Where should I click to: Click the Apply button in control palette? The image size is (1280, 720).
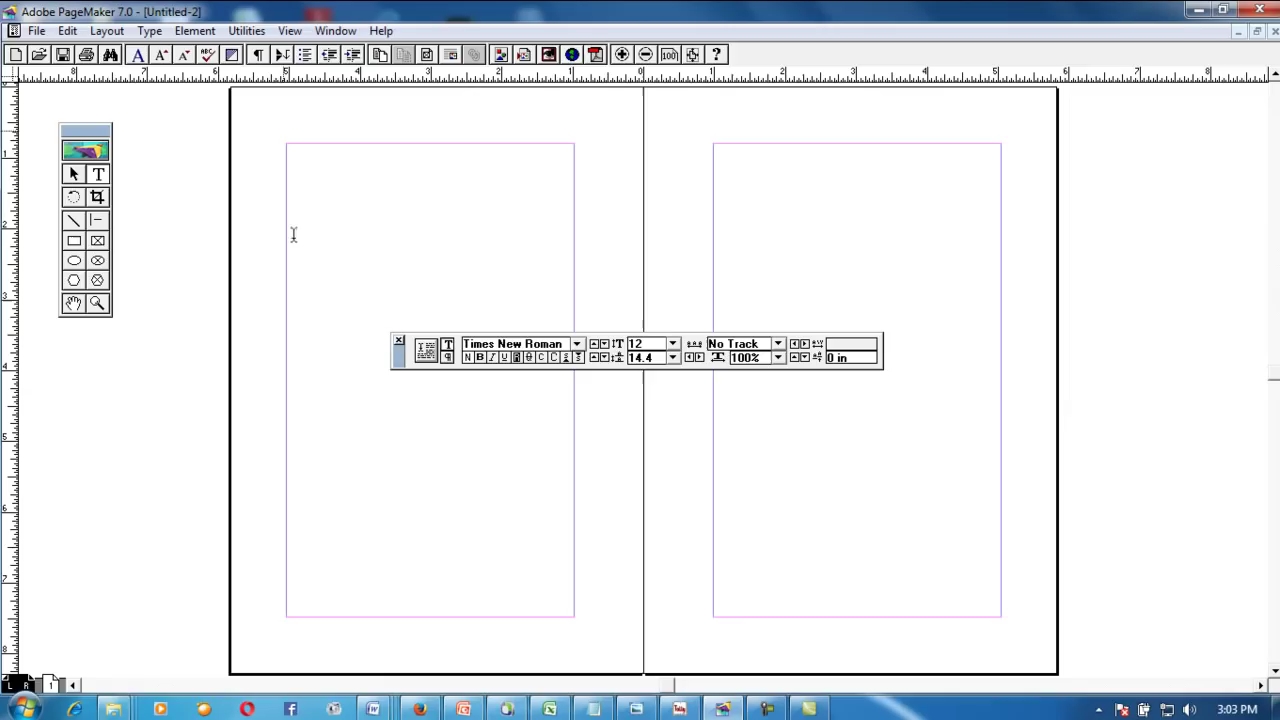click(x=427, y=350)
